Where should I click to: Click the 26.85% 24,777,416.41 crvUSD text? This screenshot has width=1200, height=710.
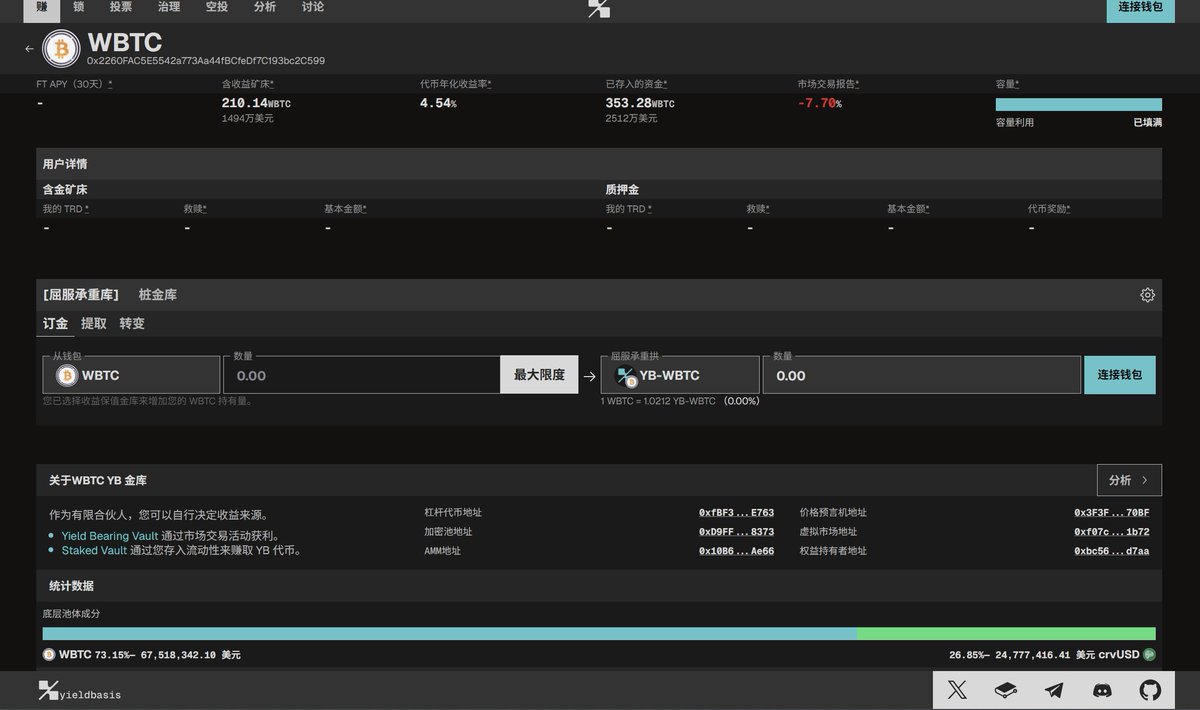click(1044, 655)
